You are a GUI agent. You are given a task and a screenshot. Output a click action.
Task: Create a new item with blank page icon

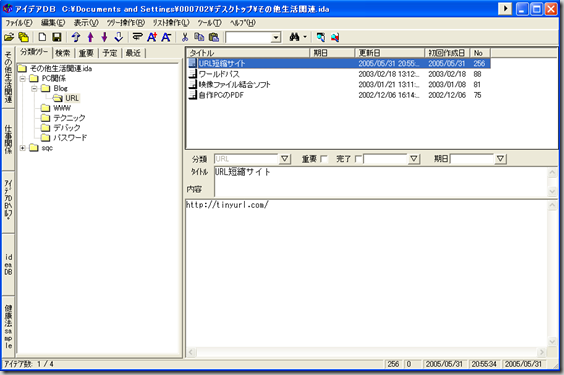[x=42, y=37]
